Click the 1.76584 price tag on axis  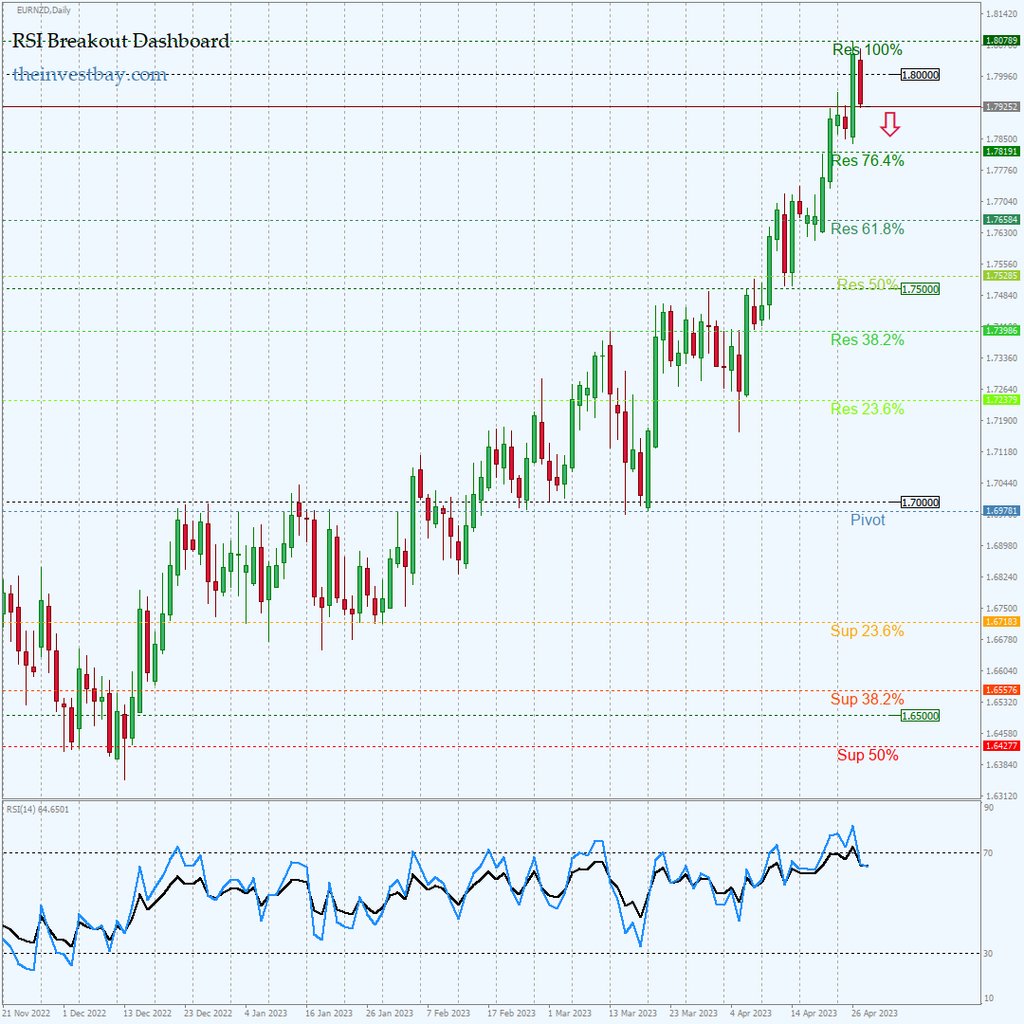point(1002,220)
